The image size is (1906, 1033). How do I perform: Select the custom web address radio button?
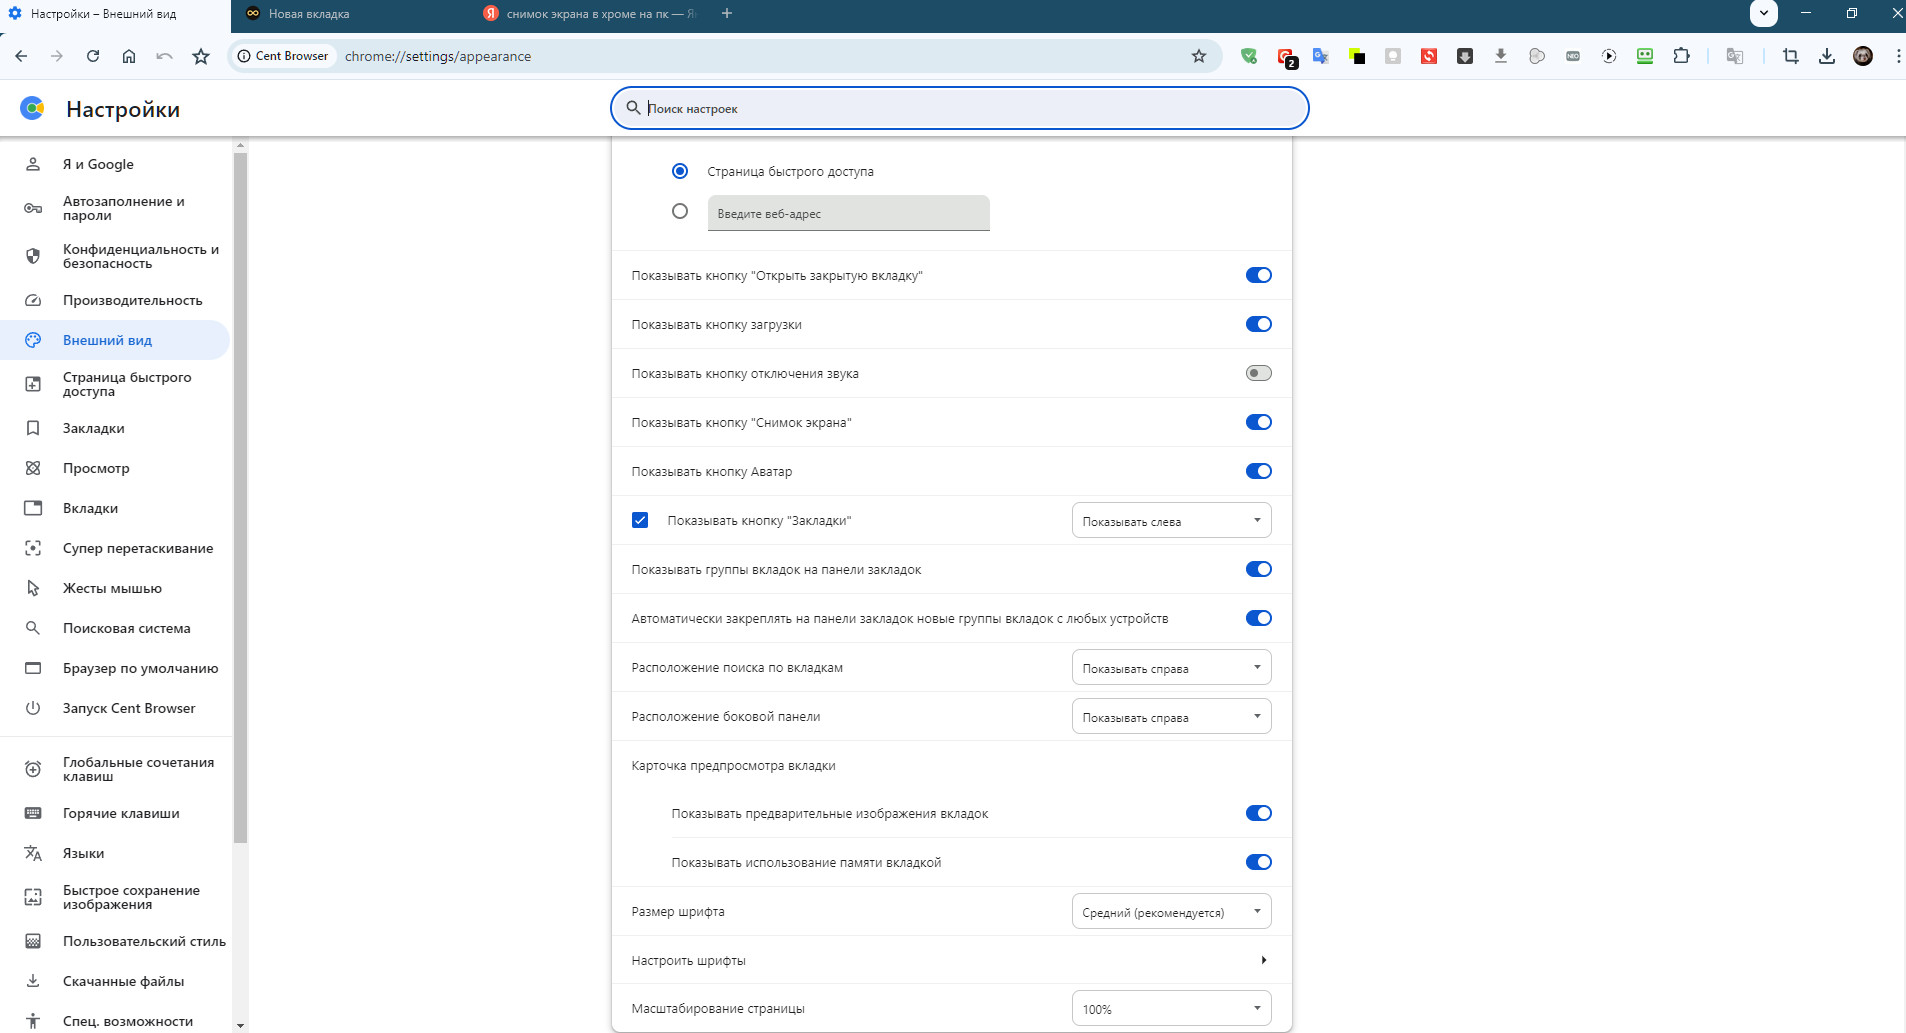680,211
